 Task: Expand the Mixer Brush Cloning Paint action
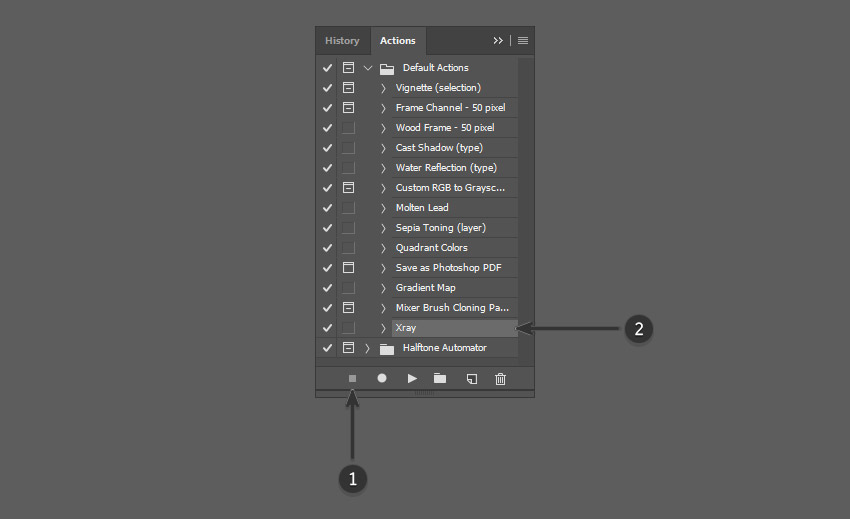pyautogui.click(x=383, y=308)
